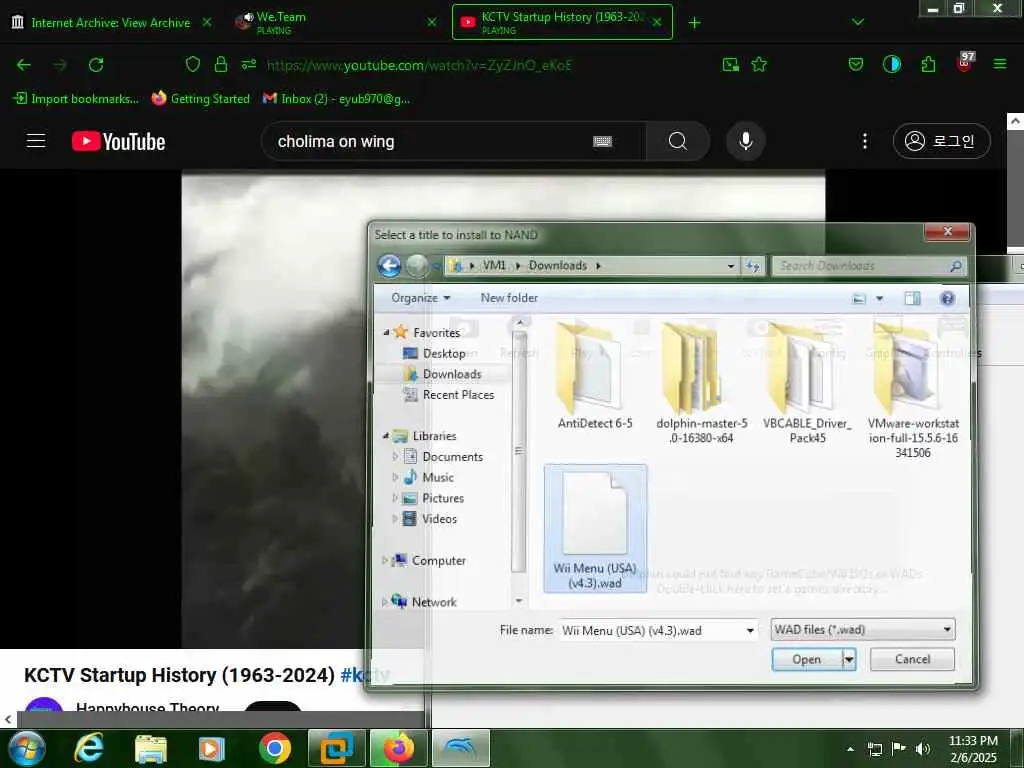Click the Search Downloads field

(x=868, y=266)
